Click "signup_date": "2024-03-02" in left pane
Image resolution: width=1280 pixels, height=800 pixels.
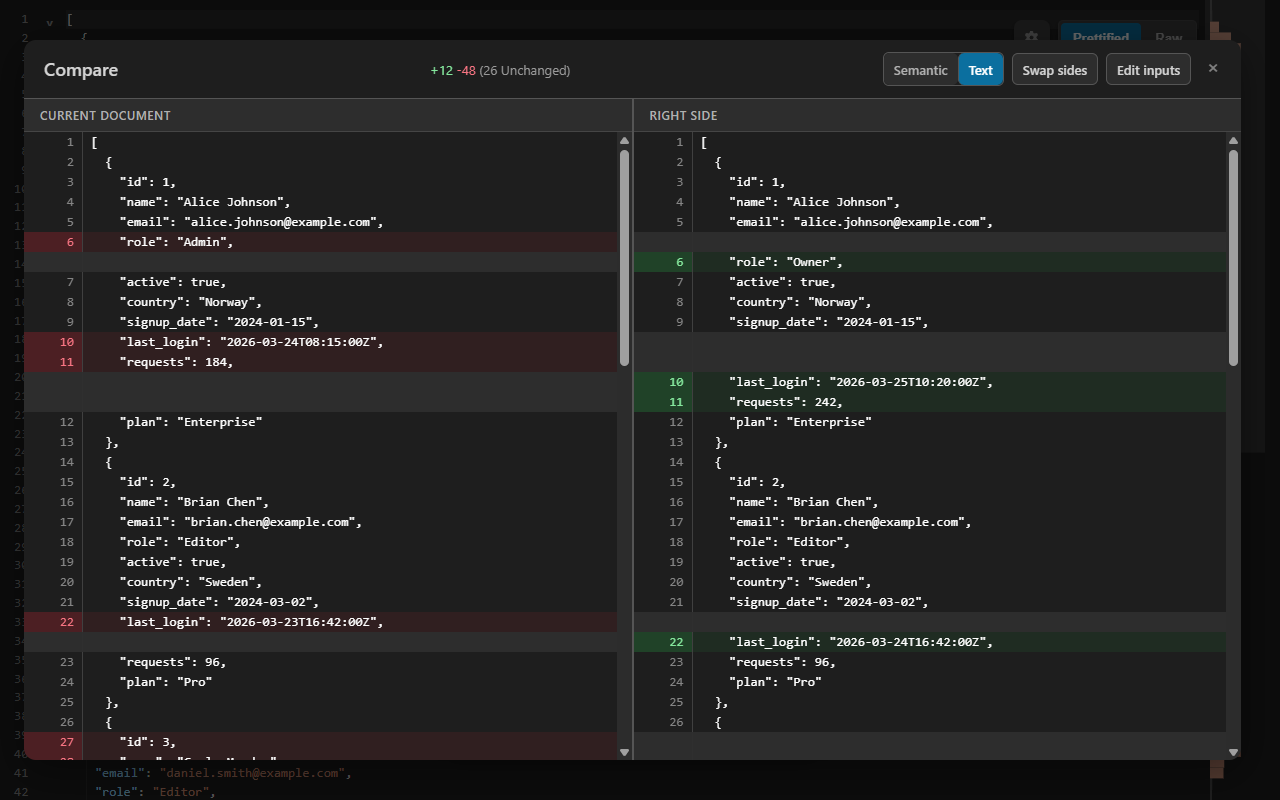tap(219, 602)
